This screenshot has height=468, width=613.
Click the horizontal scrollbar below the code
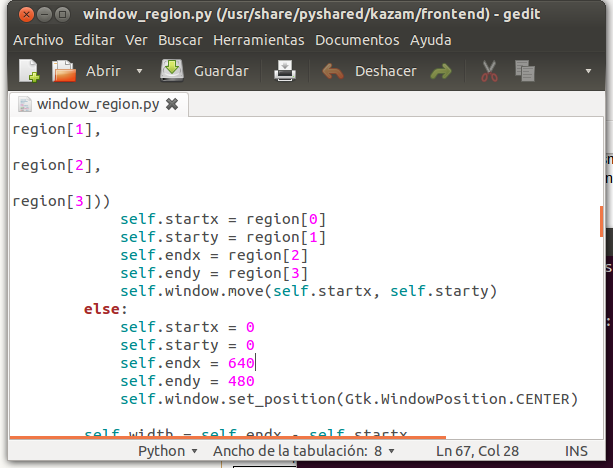tap(228, 437)
